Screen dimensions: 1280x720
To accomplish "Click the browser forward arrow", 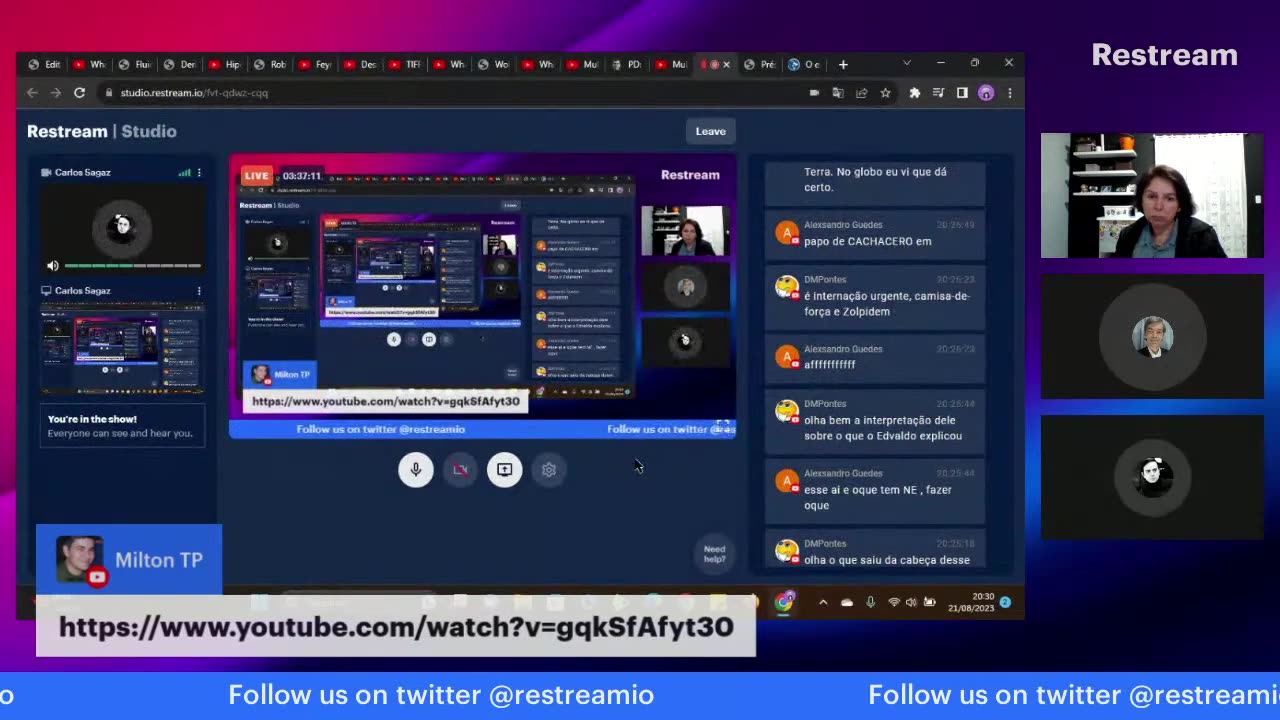I will pos(55,93).
